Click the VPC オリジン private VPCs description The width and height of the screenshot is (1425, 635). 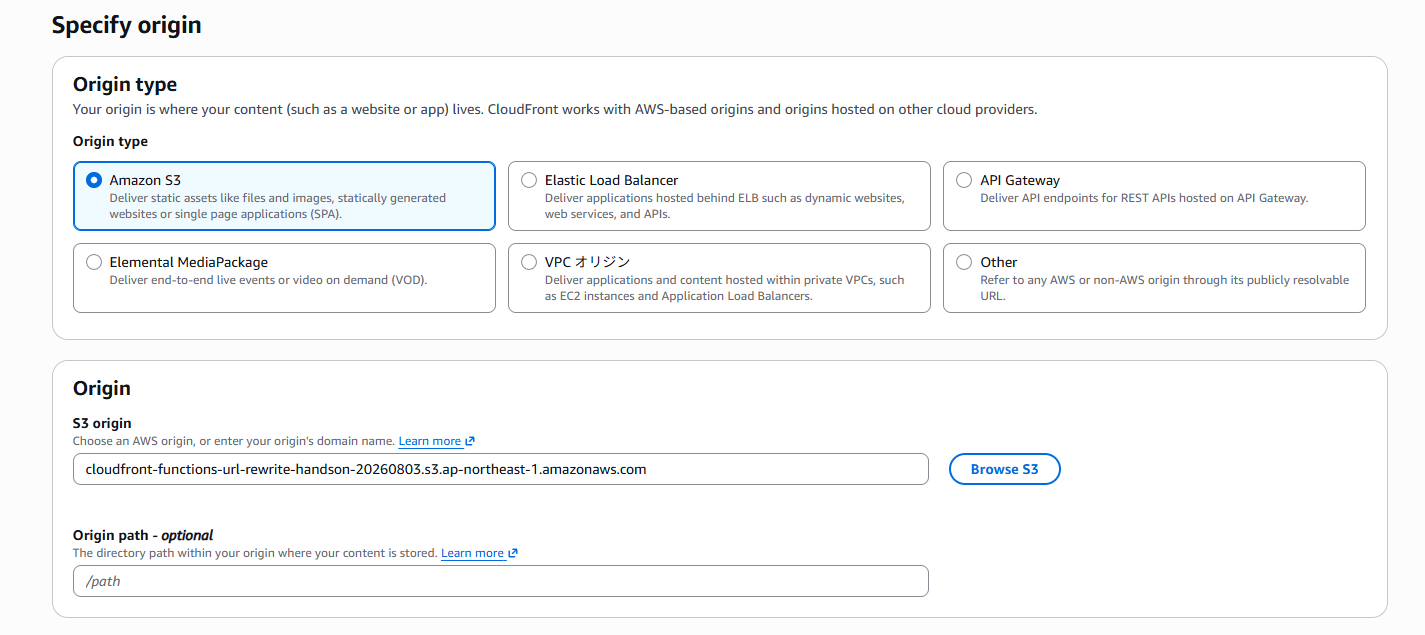tap(725, 288)
